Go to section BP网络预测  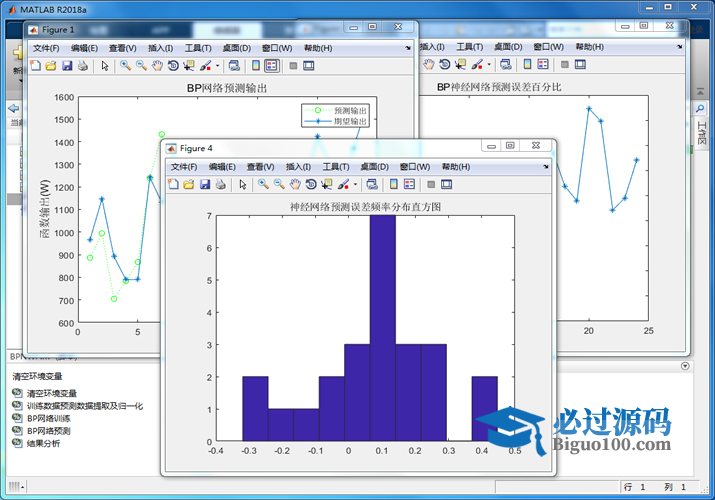click(49, 431)
